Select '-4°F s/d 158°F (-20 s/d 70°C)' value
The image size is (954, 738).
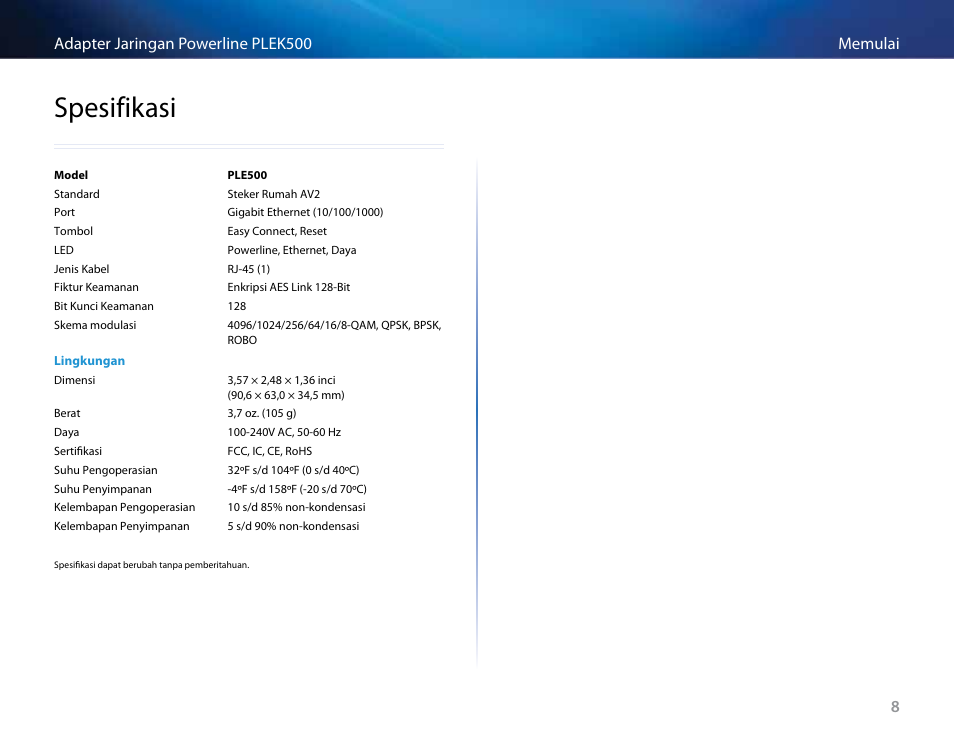click(297, 489)
